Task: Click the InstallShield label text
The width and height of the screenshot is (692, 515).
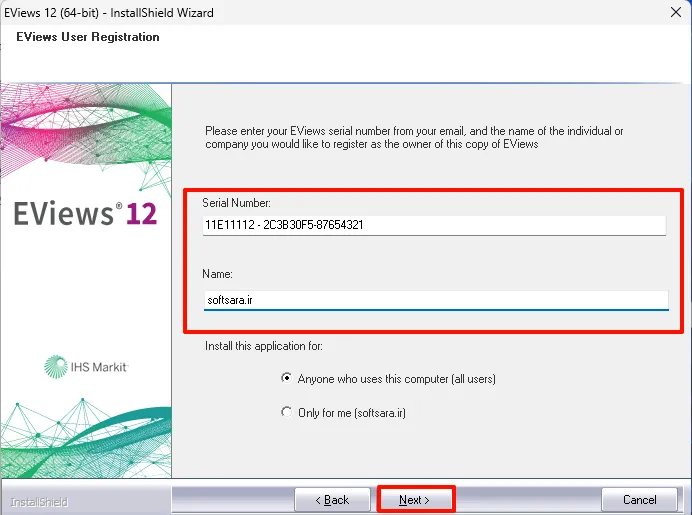Action: pyautogui.click(x=39, y=502)
